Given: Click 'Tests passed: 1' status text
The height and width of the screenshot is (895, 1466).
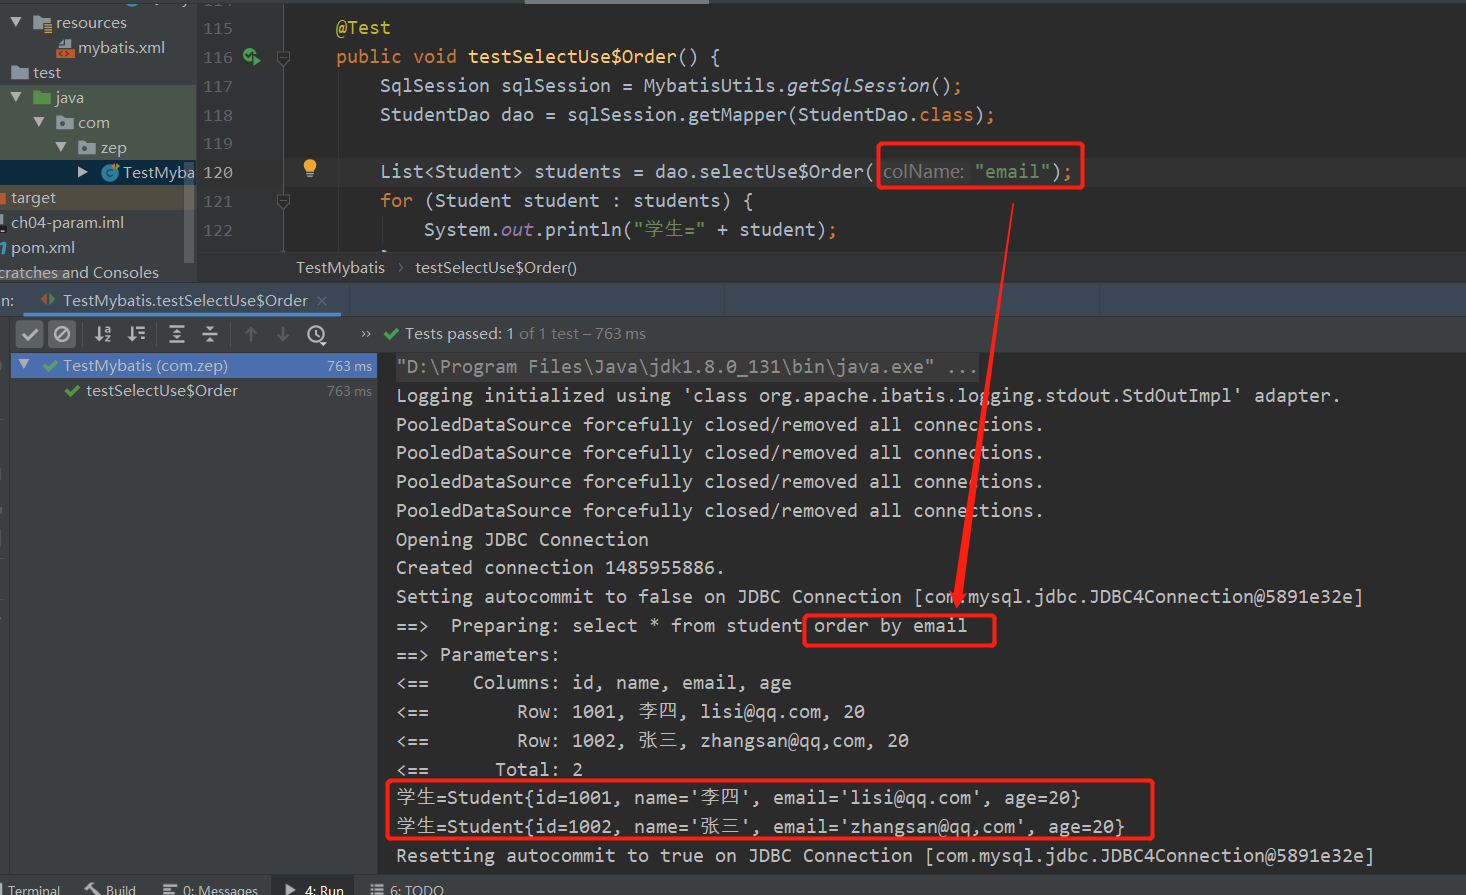Looking at the screenshot, I should (459, 333).
